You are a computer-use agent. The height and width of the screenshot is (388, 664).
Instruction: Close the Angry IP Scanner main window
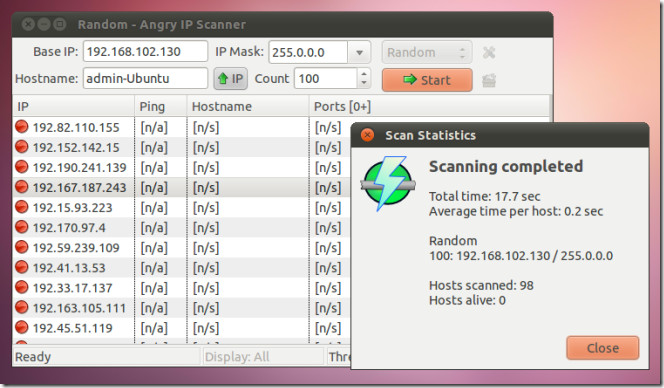click(x=28, y=24)
